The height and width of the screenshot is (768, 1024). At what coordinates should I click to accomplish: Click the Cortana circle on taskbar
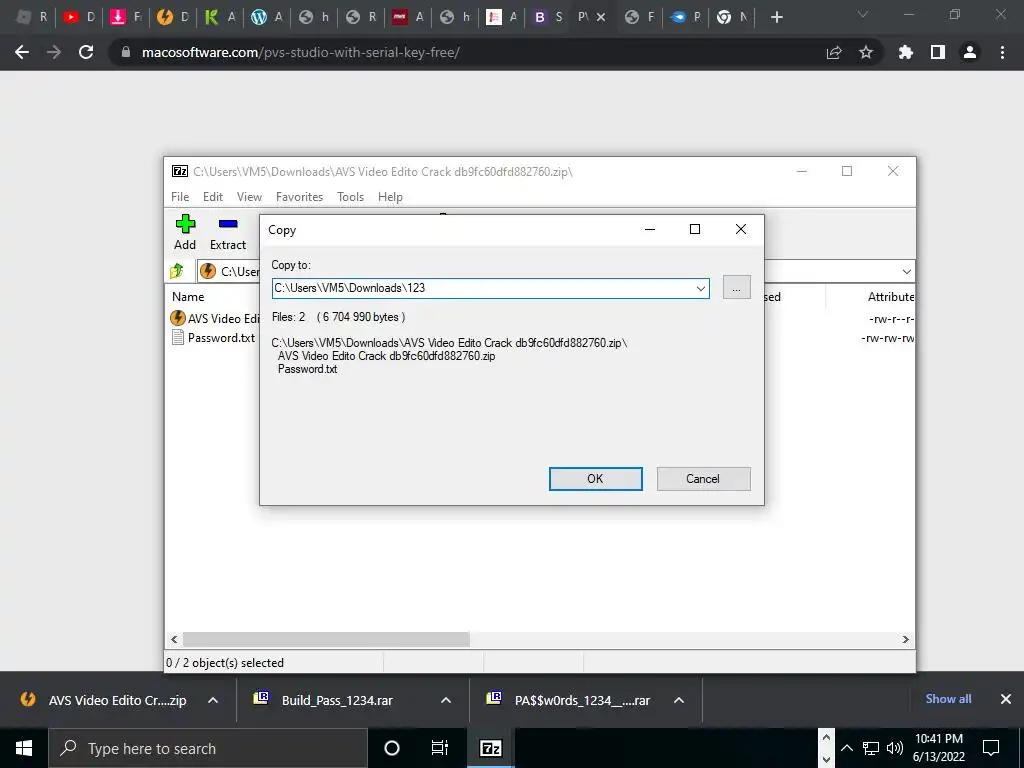pos(392,748)
